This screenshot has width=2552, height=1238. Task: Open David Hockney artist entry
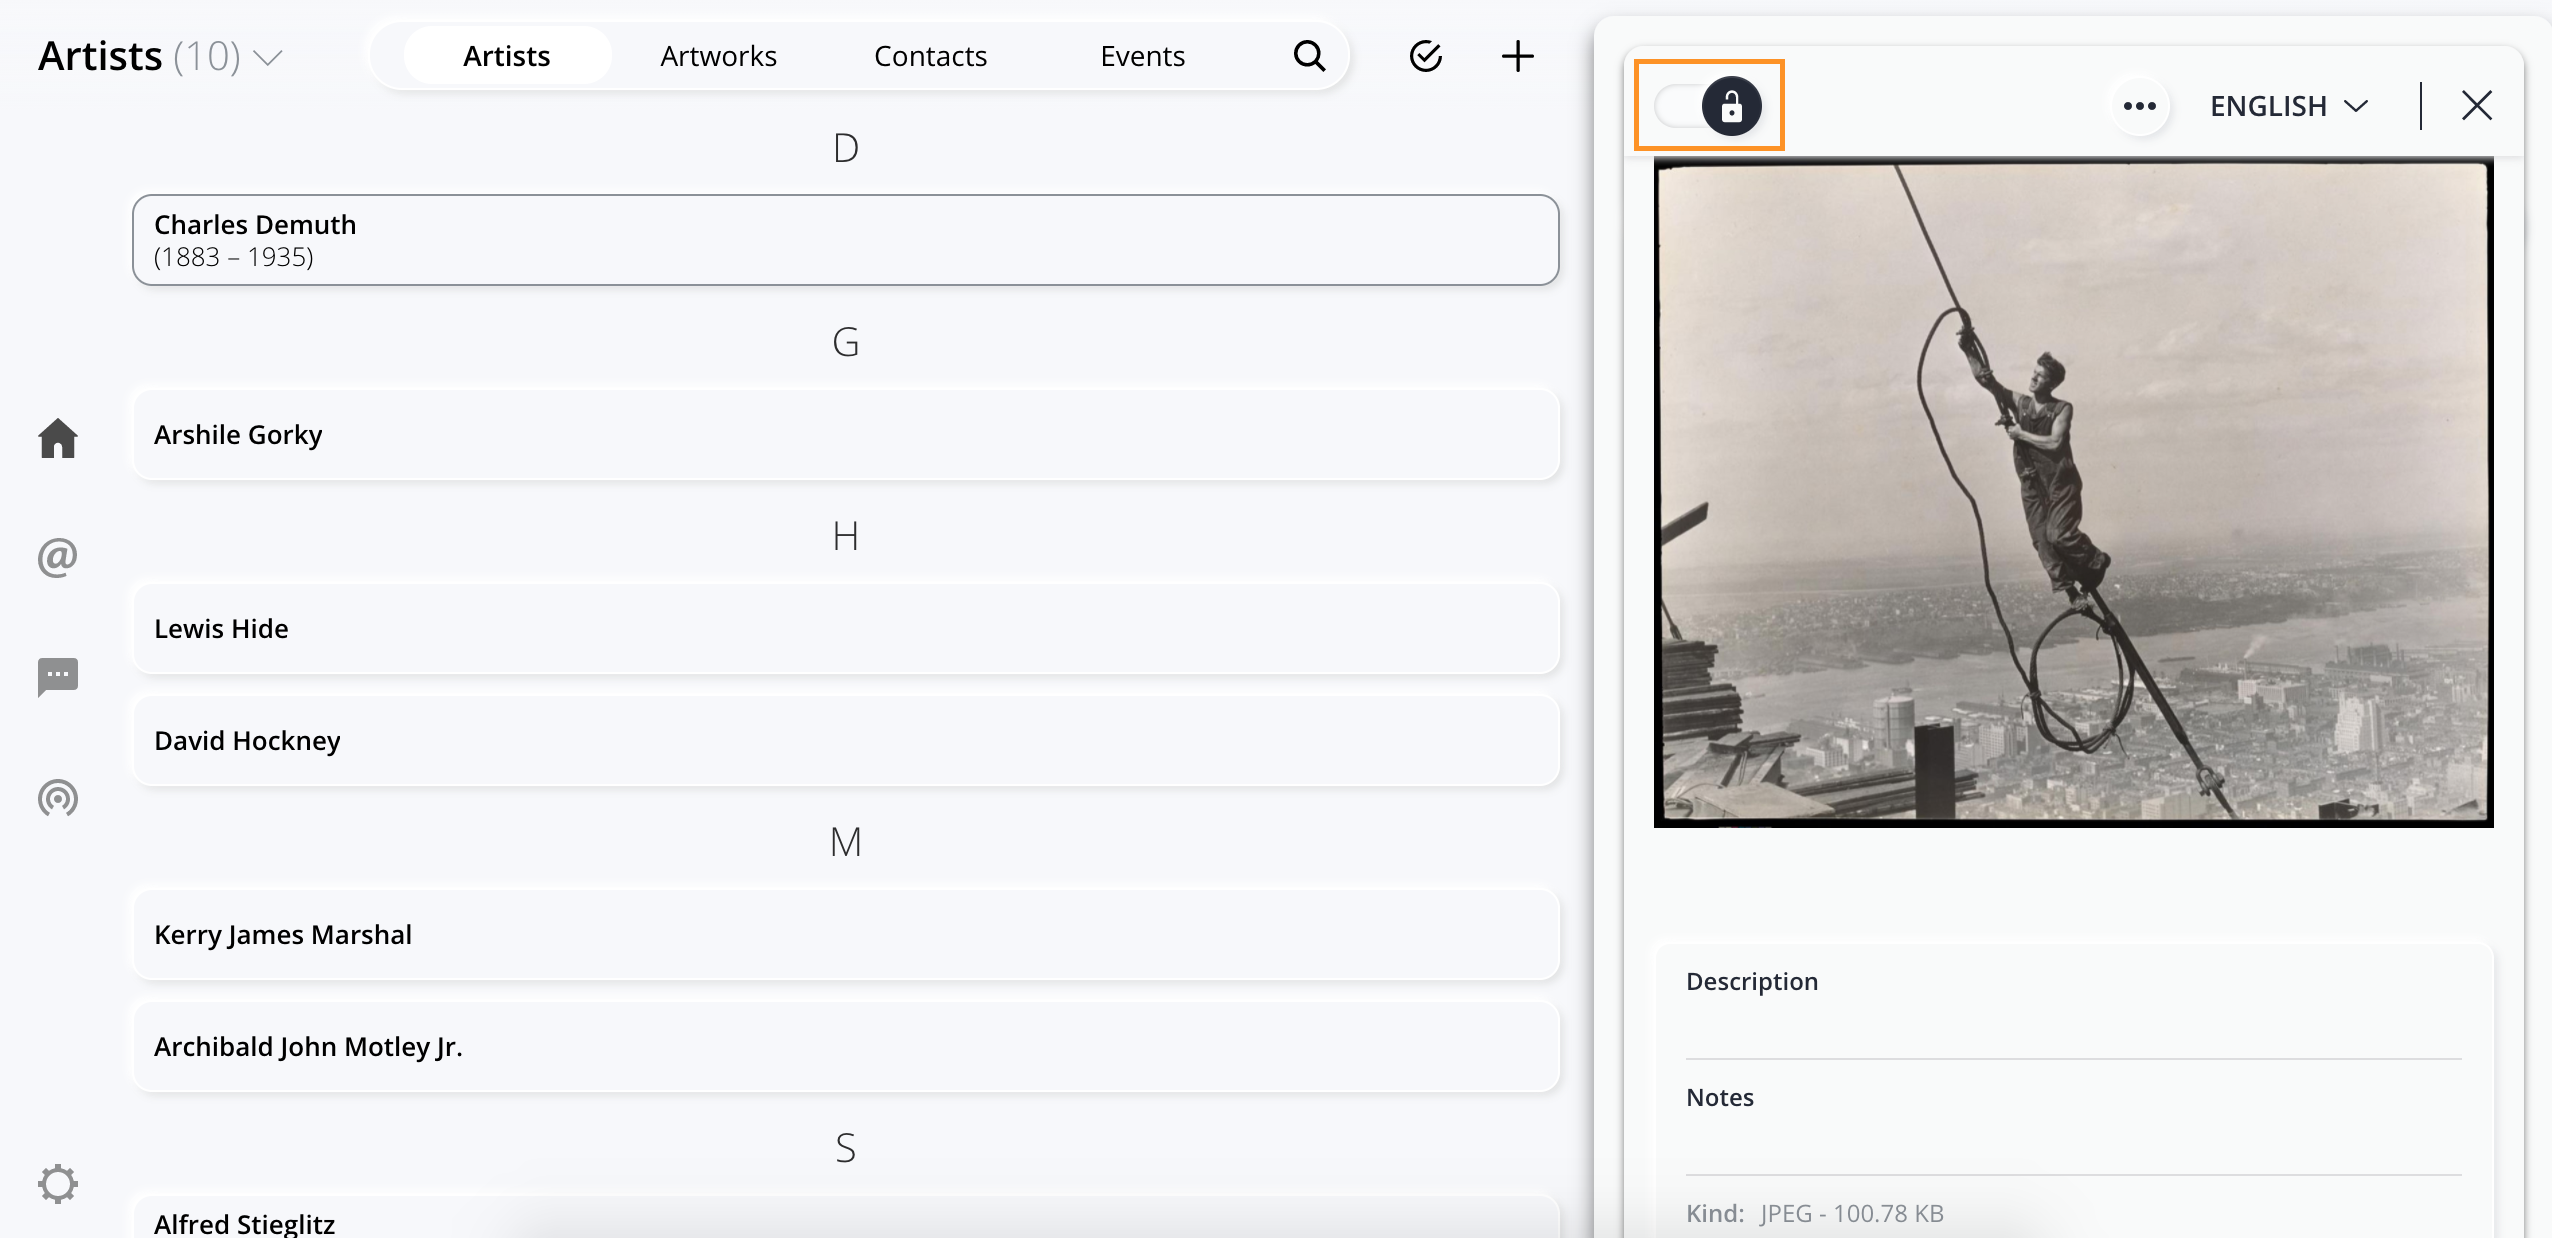coord(846,741)
